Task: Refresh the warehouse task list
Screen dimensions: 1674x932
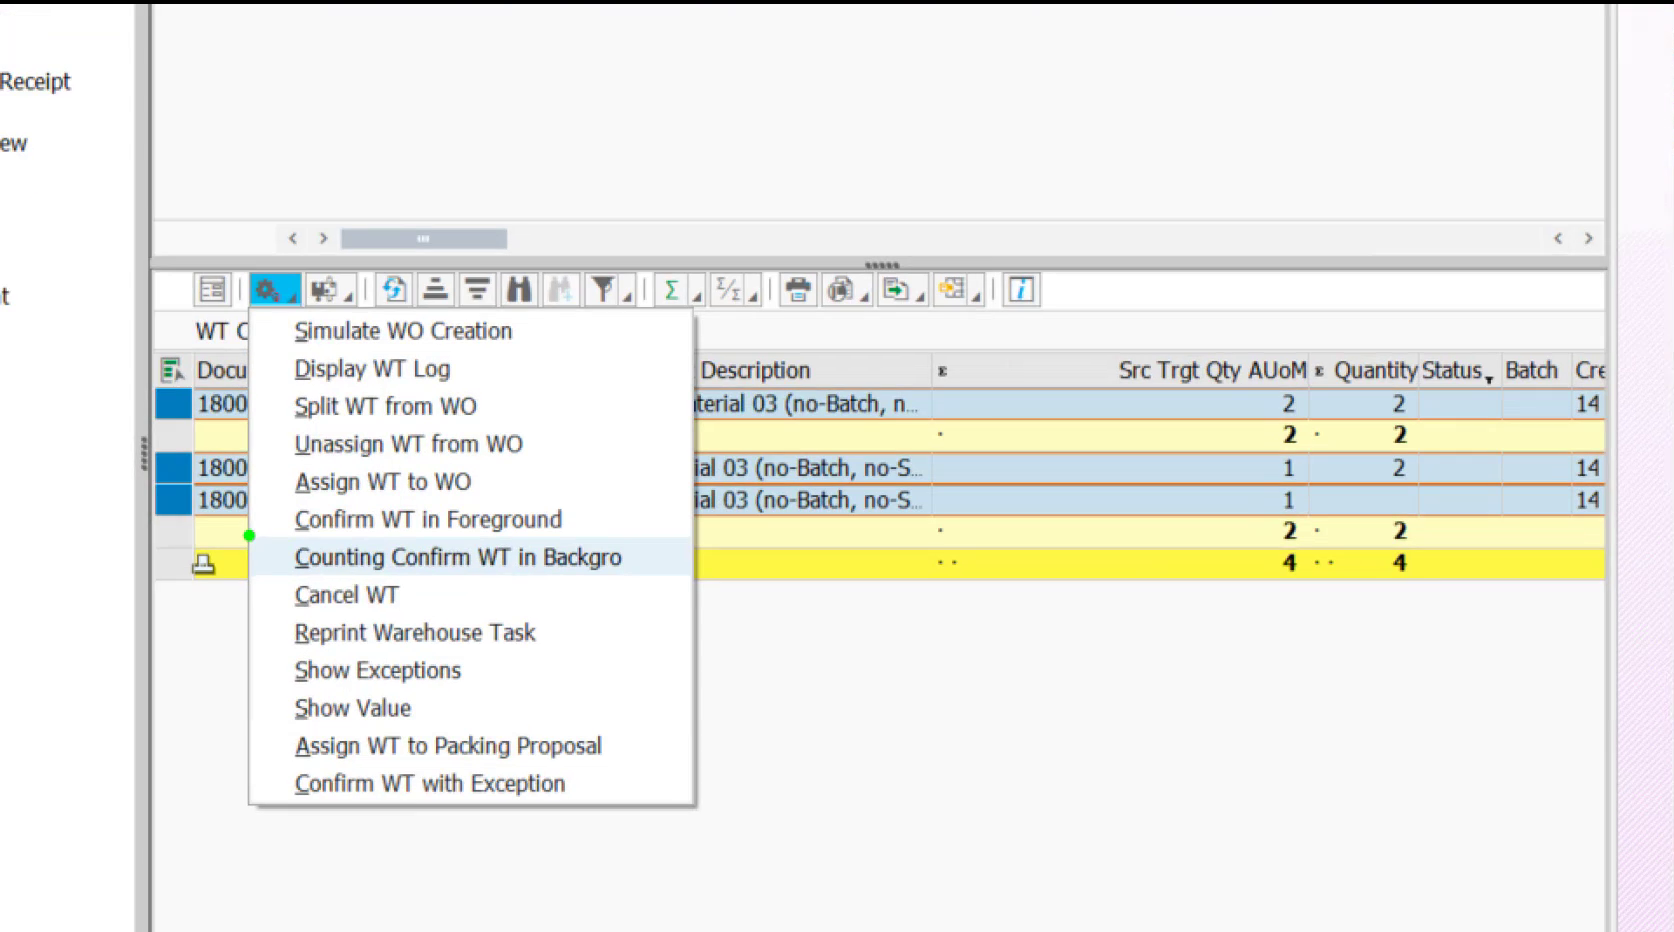Action: [393, 290]
